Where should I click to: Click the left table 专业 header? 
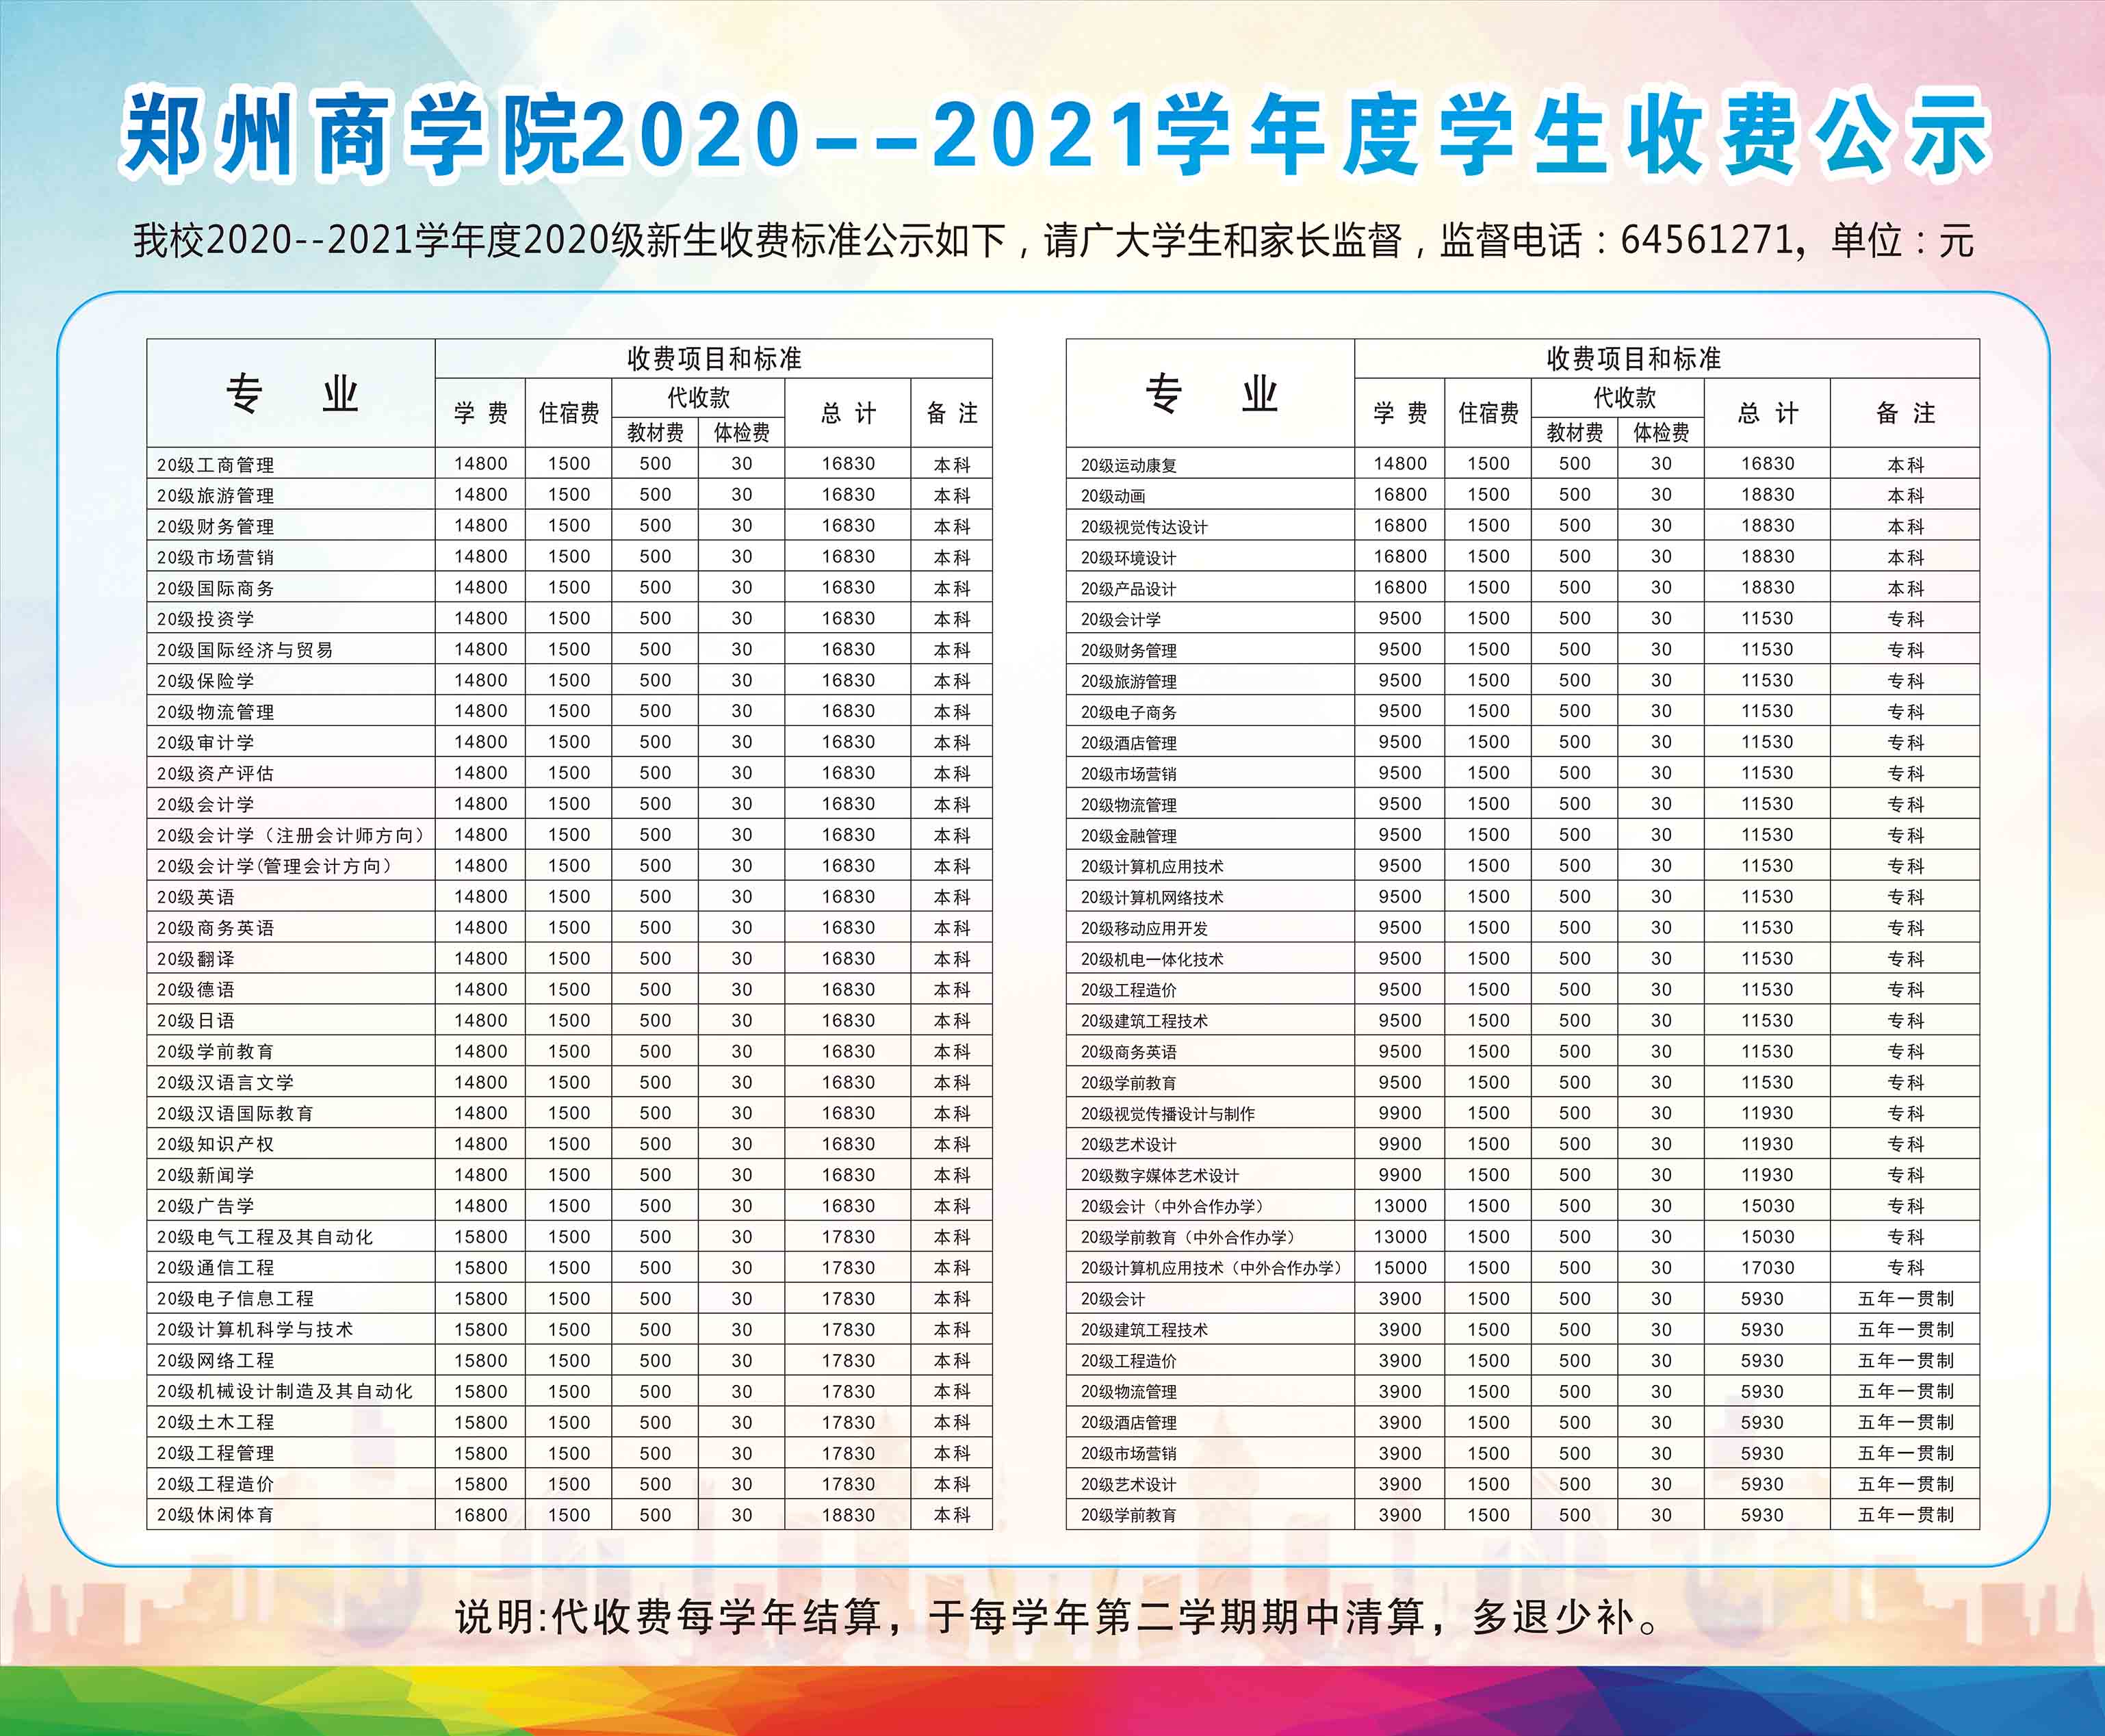[291, 394]
